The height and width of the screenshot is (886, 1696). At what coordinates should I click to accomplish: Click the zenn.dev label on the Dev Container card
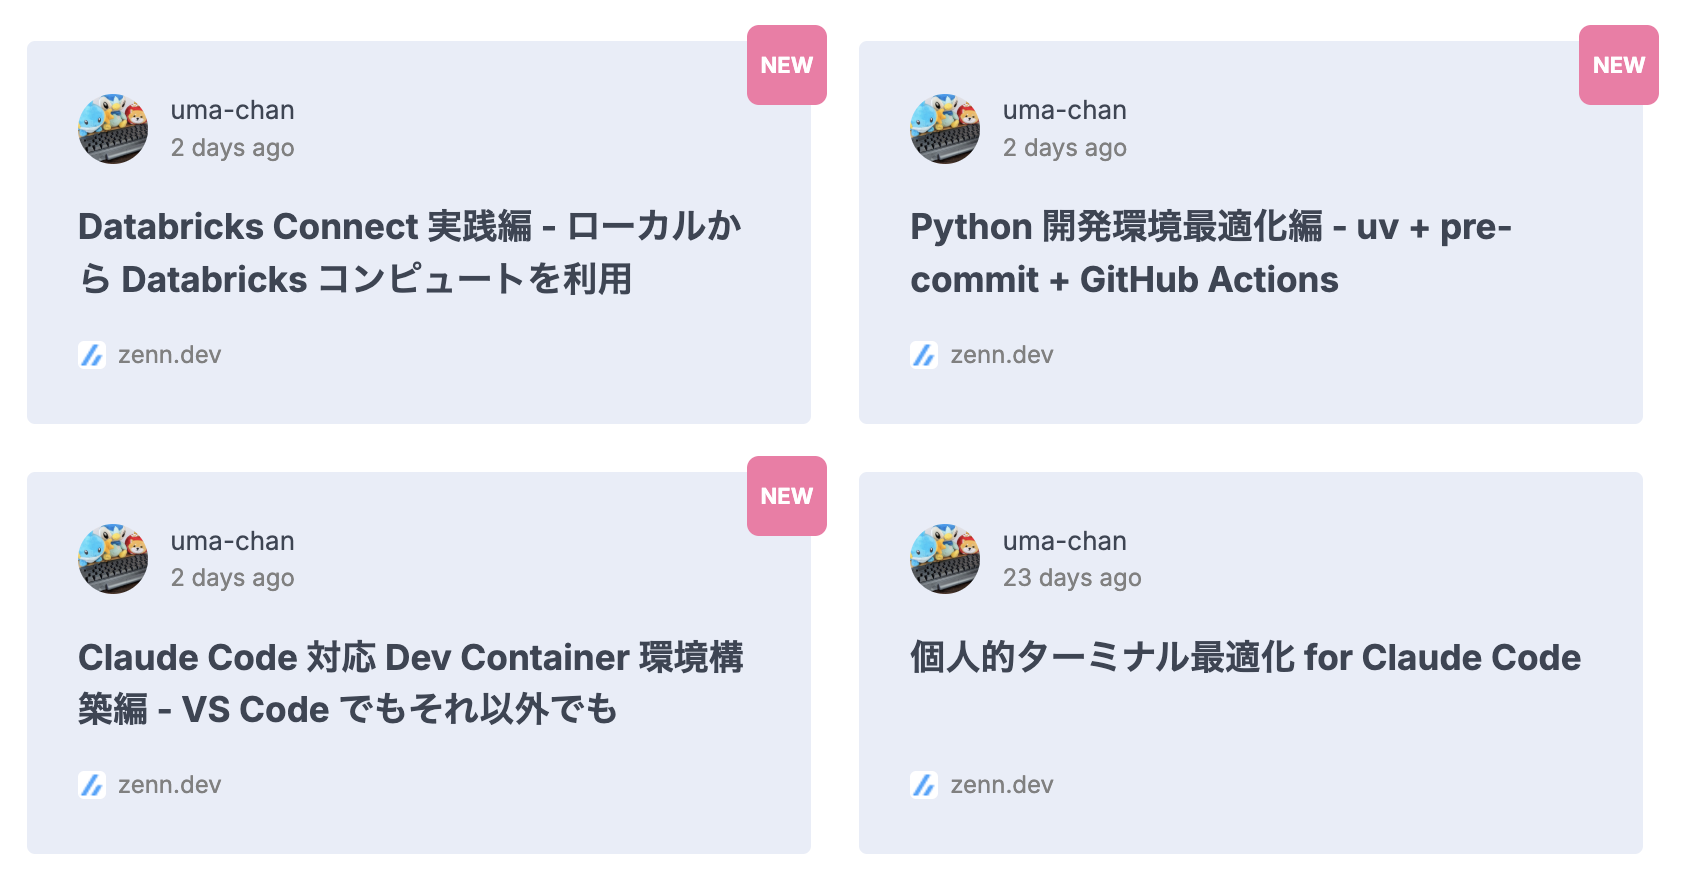(169, 785)
